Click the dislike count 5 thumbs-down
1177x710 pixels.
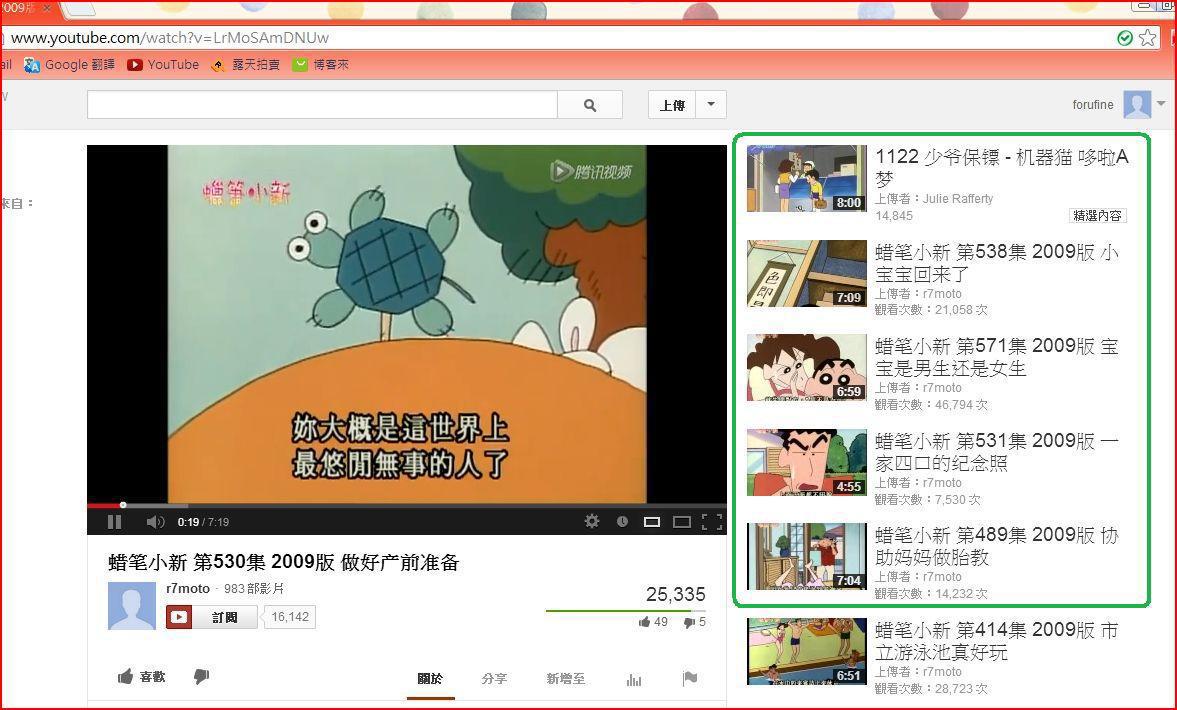pyautogui.click(x=694, y=621)
